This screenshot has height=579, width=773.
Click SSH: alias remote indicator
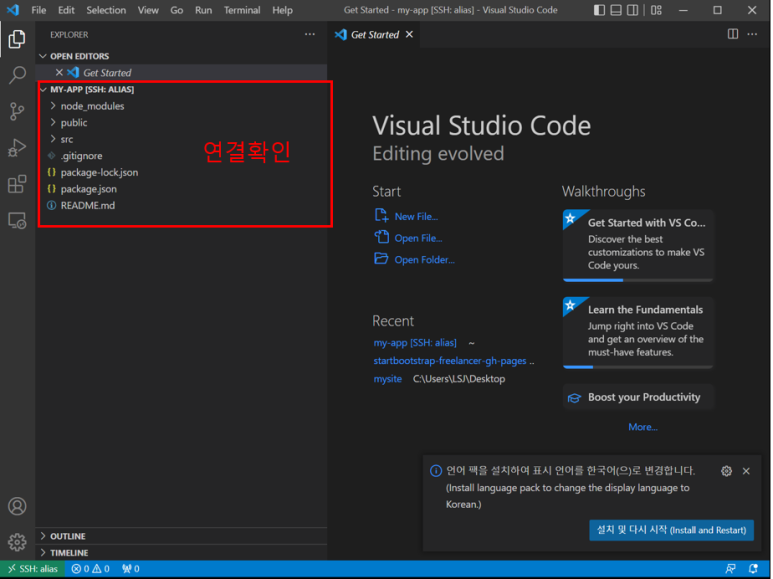33,569
